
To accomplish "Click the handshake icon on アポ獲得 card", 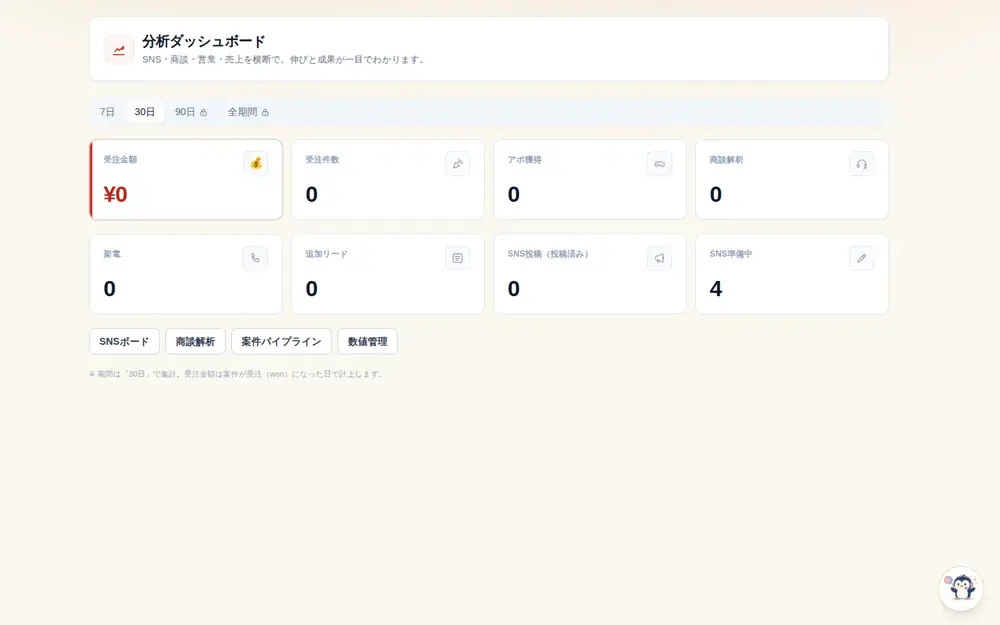I will click(x=659, y=164).
